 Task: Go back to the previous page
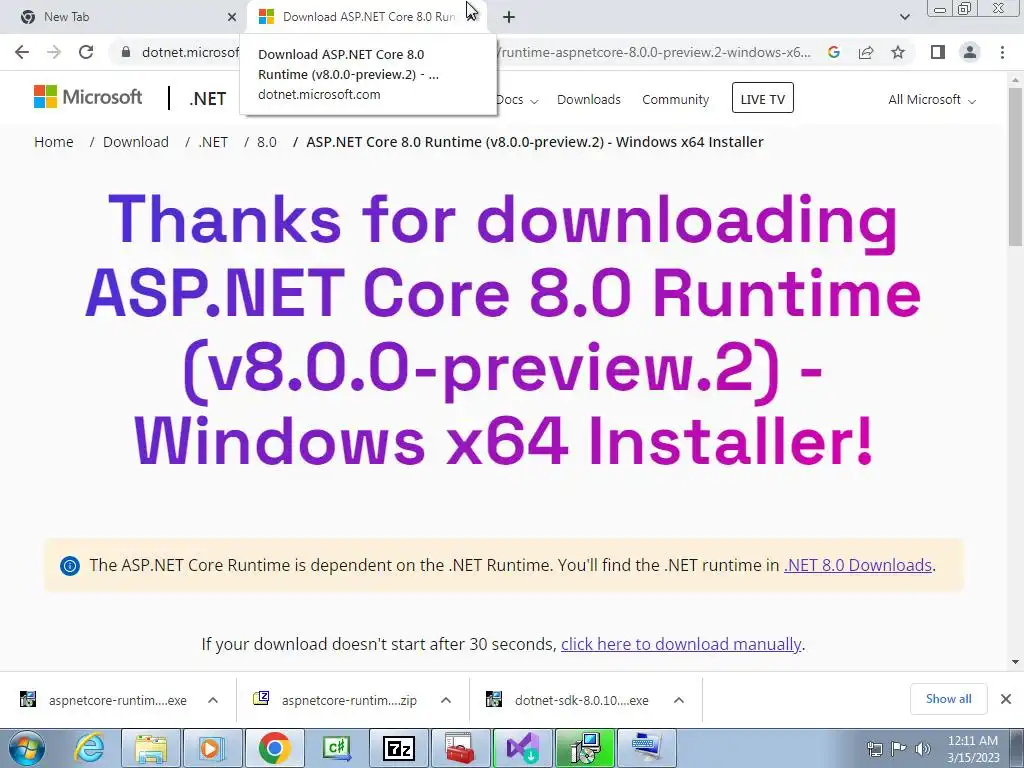point(22,52)
